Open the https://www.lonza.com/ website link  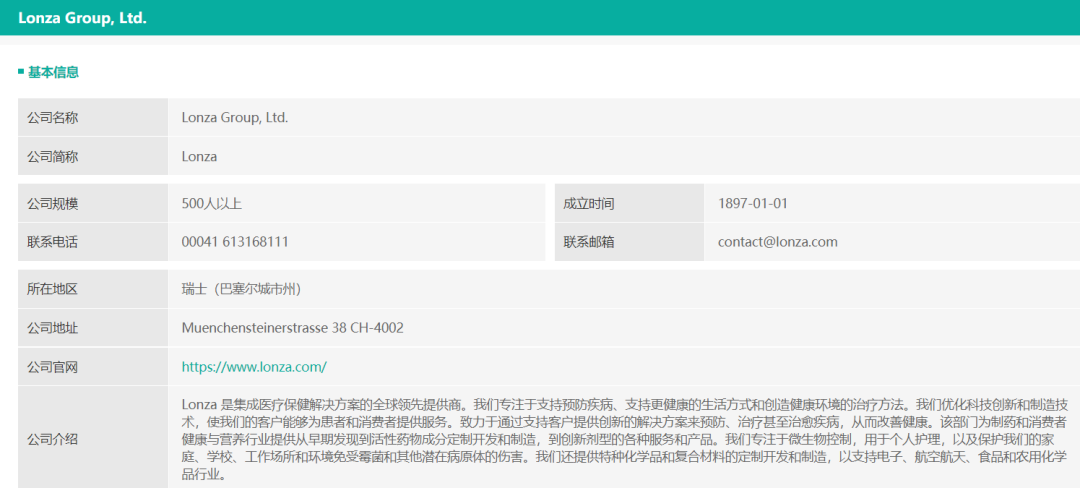tap(253, 367)
